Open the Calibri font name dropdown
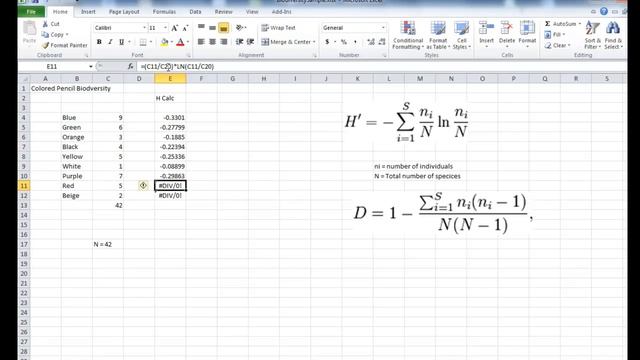 144,28
